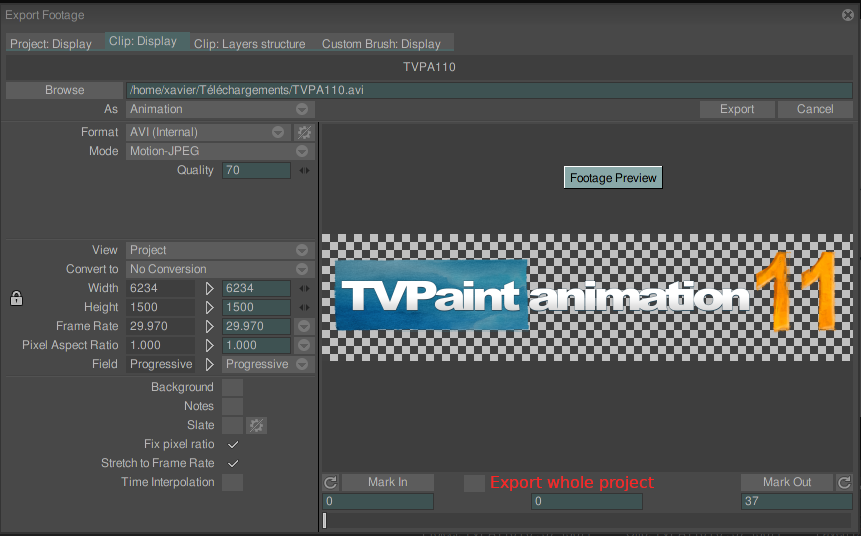Click the project Field value Progressive
This screenshot has height=536, width=861.
point(160,364)
